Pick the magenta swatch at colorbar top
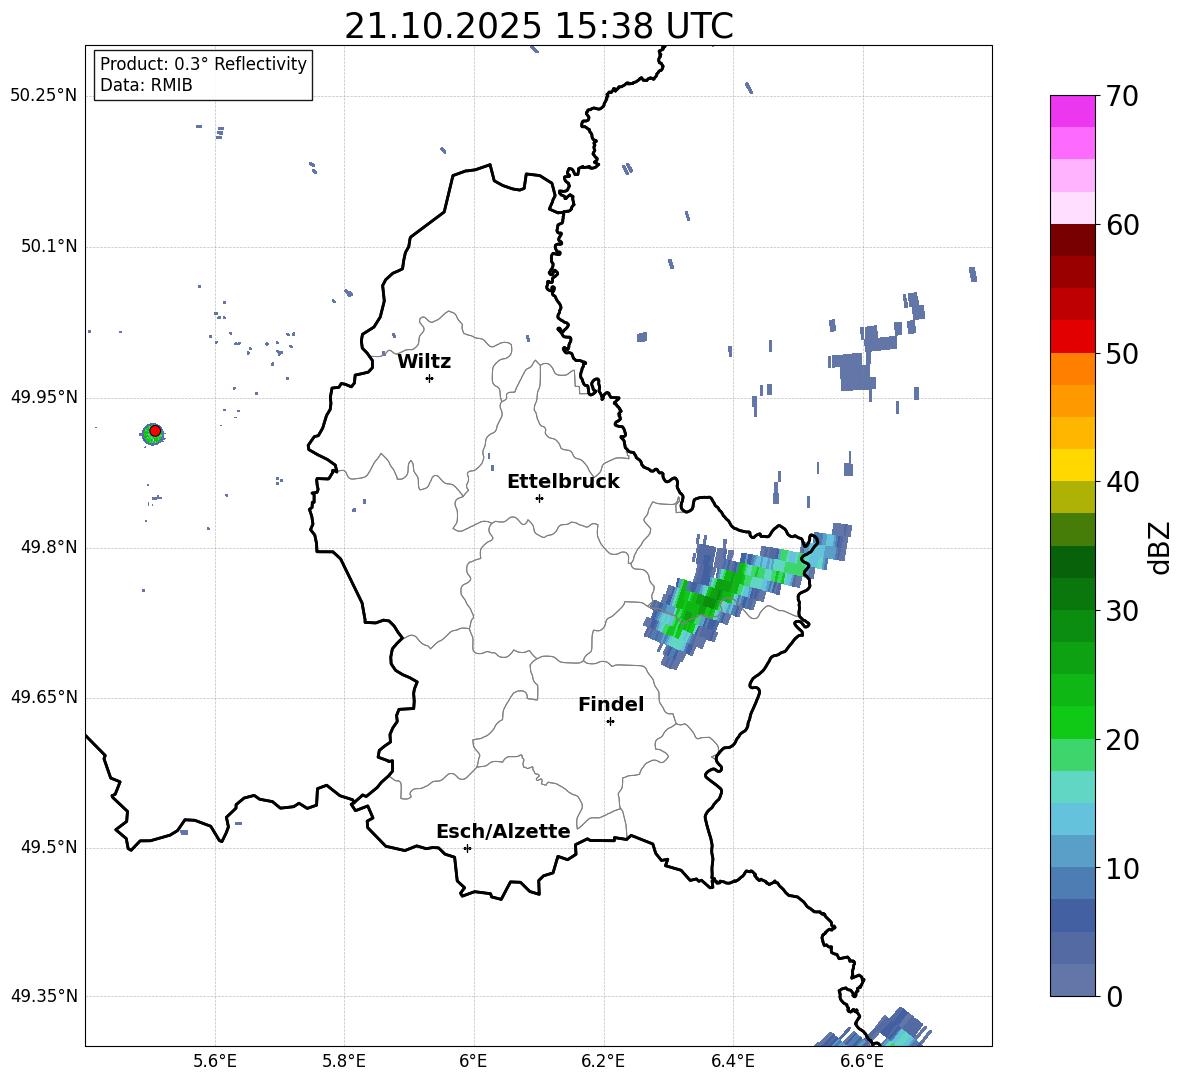Image resolution: width=1184 pixels, height=1081 pixels. pyautogui.click(x=1072, y=111)
